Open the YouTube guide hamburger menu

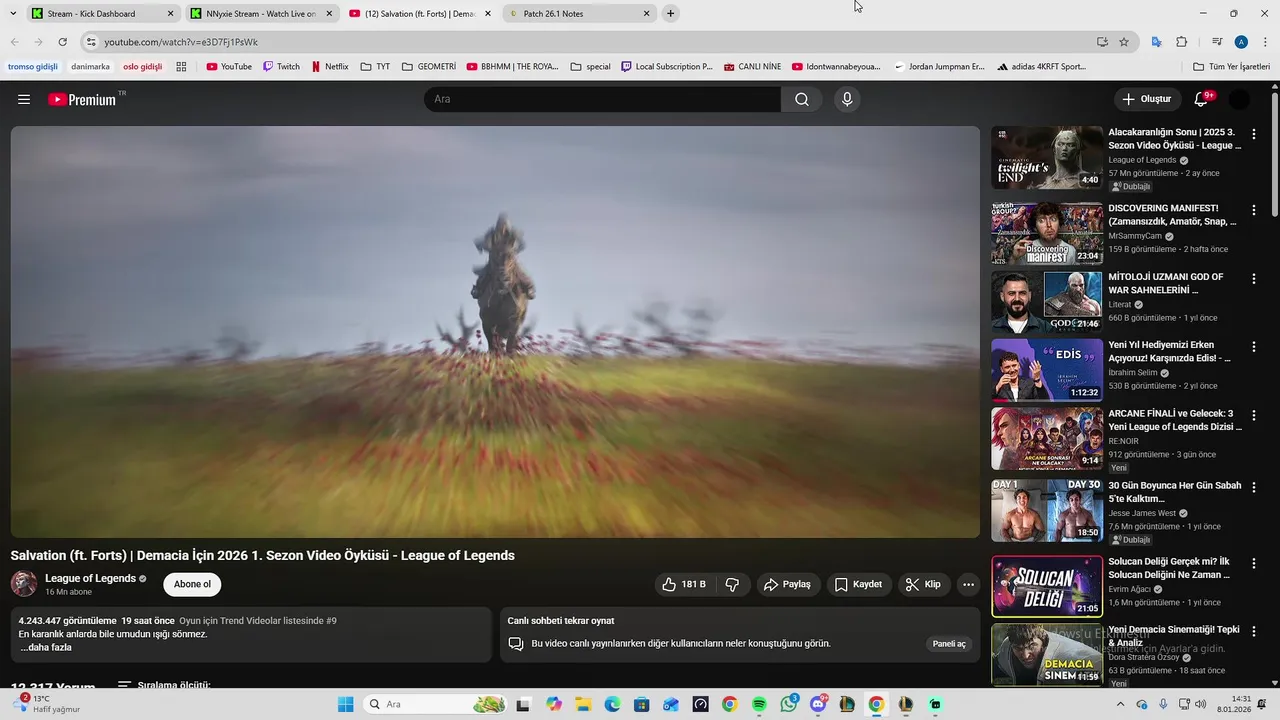click(24, 99)
